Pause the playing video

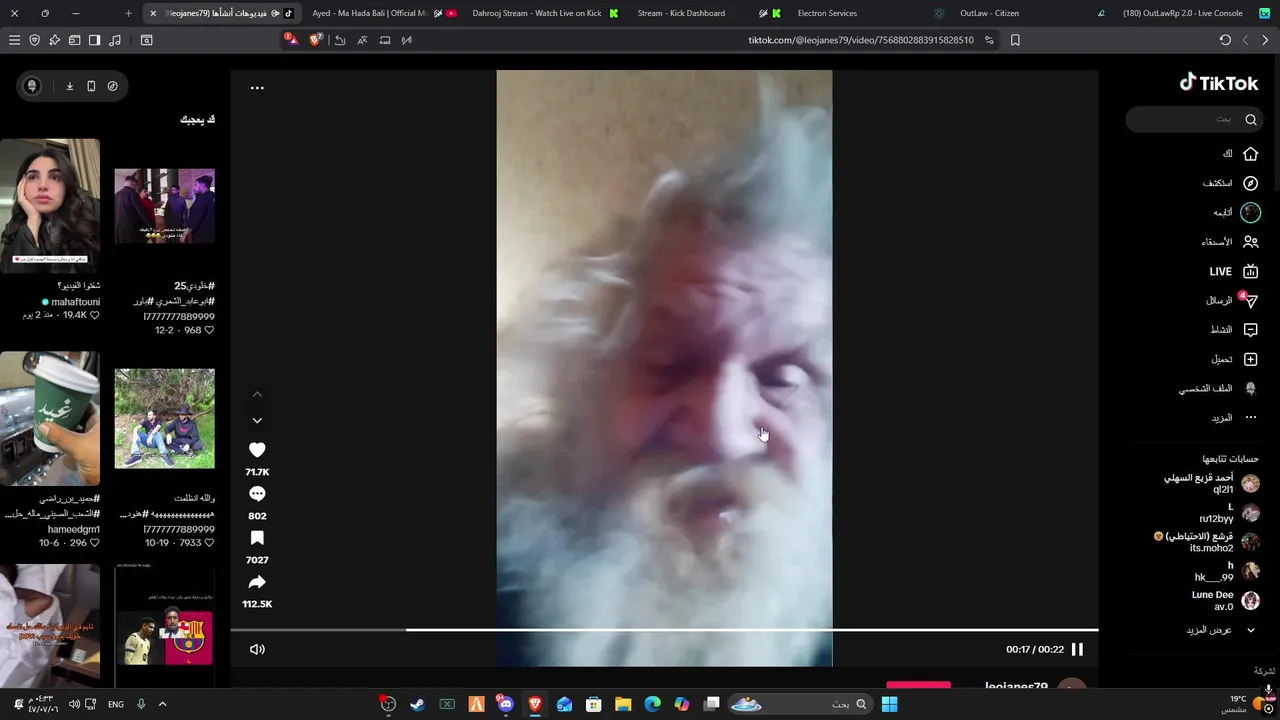(x=1077, y=649)
